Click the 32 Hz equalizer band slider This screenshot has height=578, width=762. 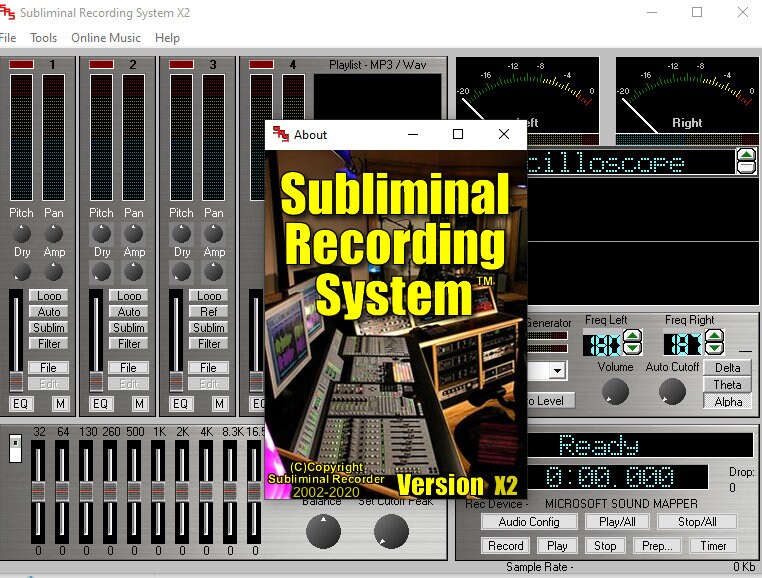[x=38, y=490]
